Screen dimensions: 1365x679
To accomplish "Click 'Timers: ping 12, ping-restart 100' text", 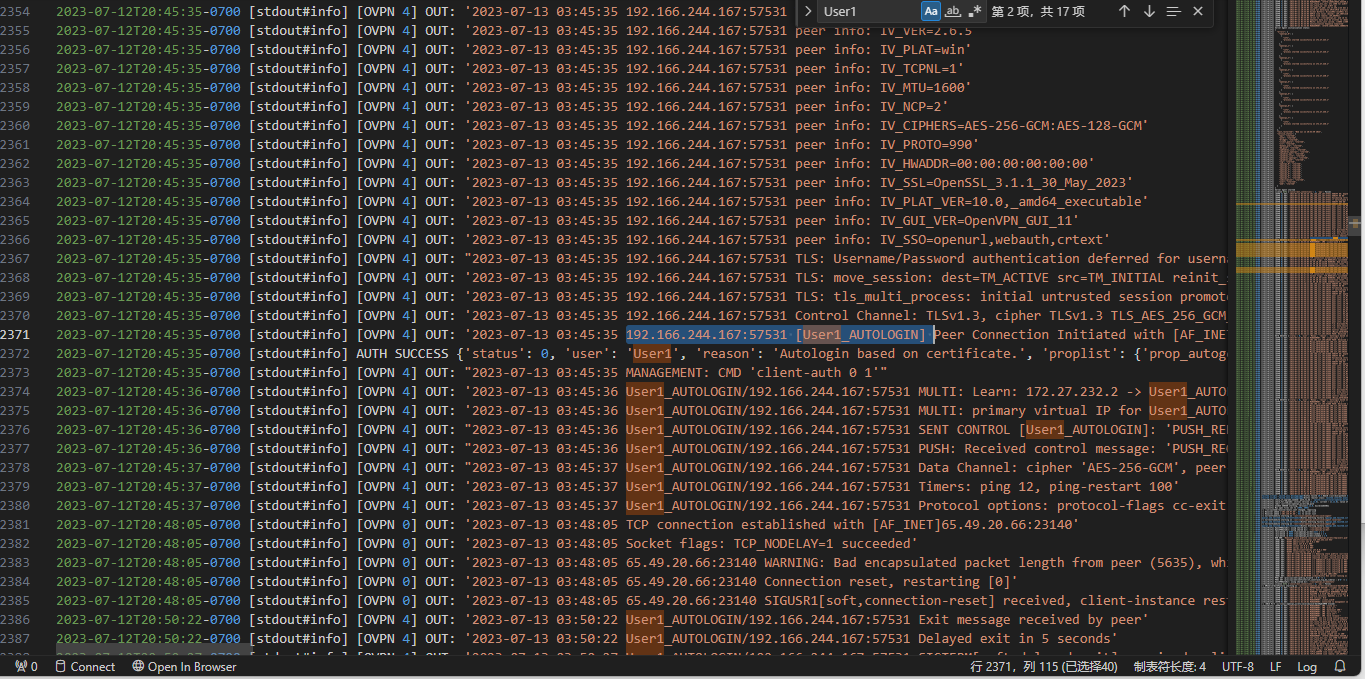I will pos(1045,486).
